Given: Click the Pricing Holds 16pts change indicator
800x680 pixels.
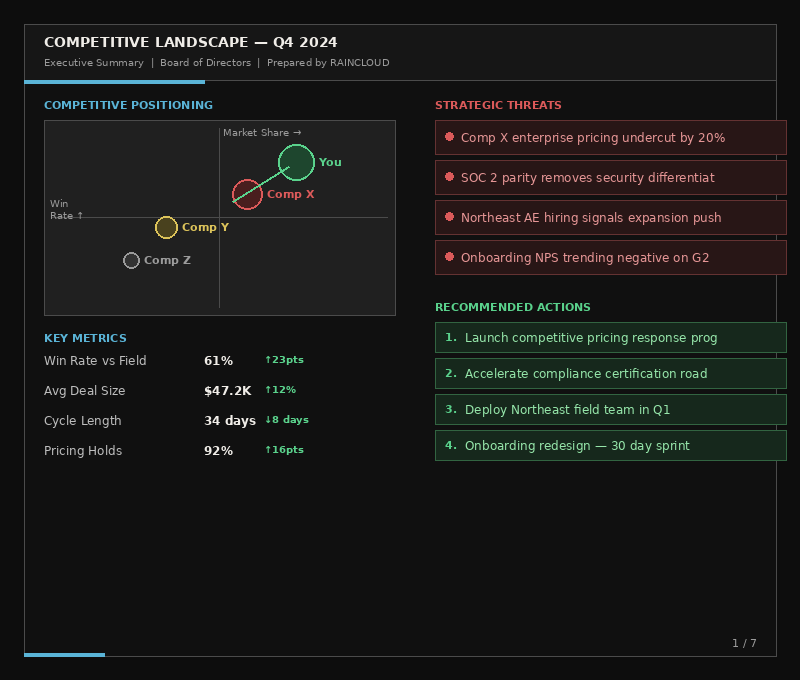Looking at the screenshot, I should (x=284, y=450).
